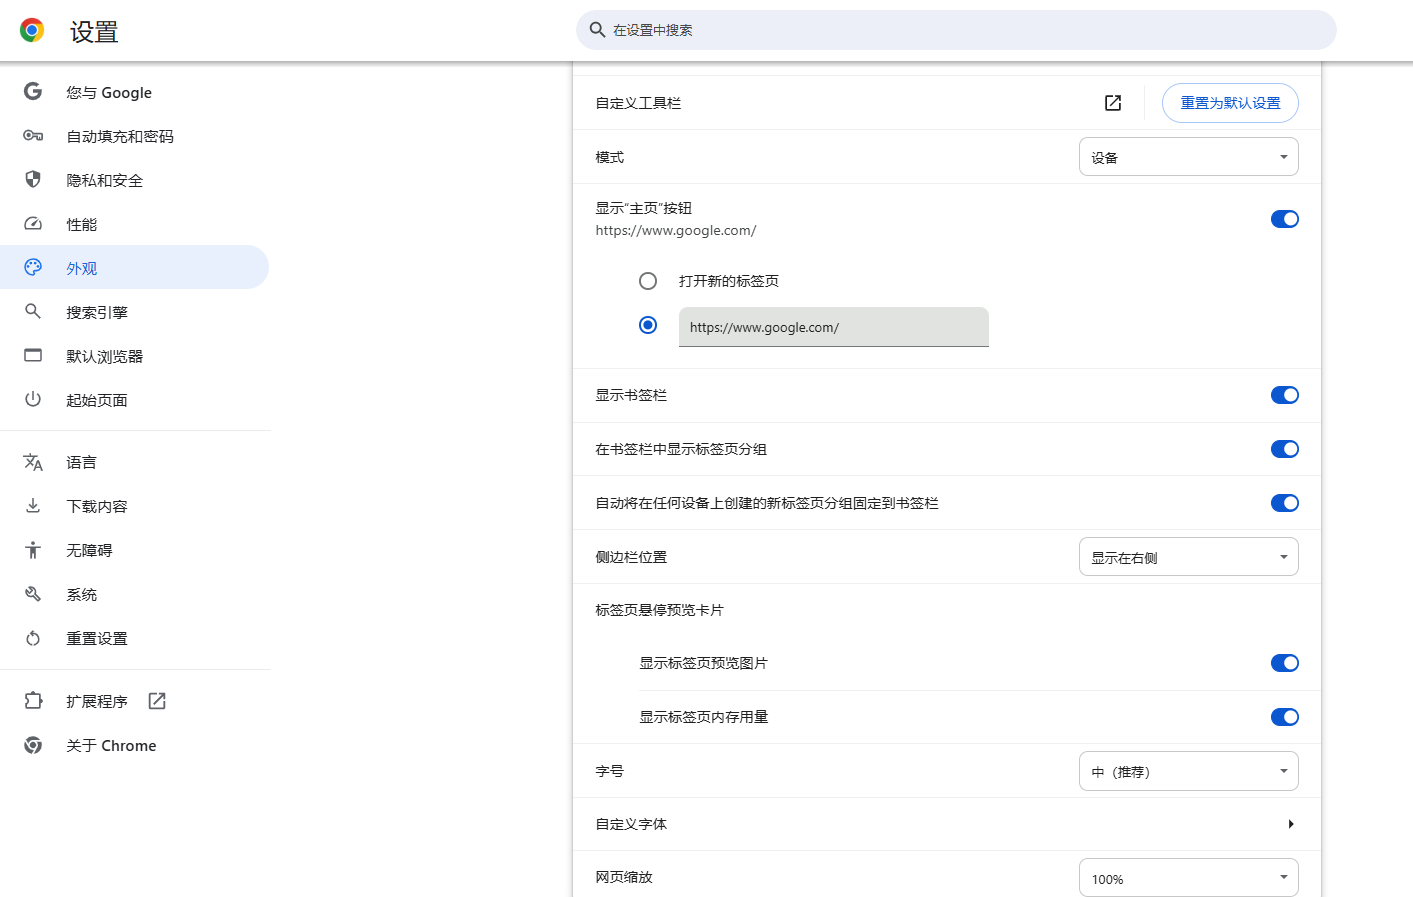
Task: Open the 模式 dropdown showing 设备
Action: tap(1188, 157)
